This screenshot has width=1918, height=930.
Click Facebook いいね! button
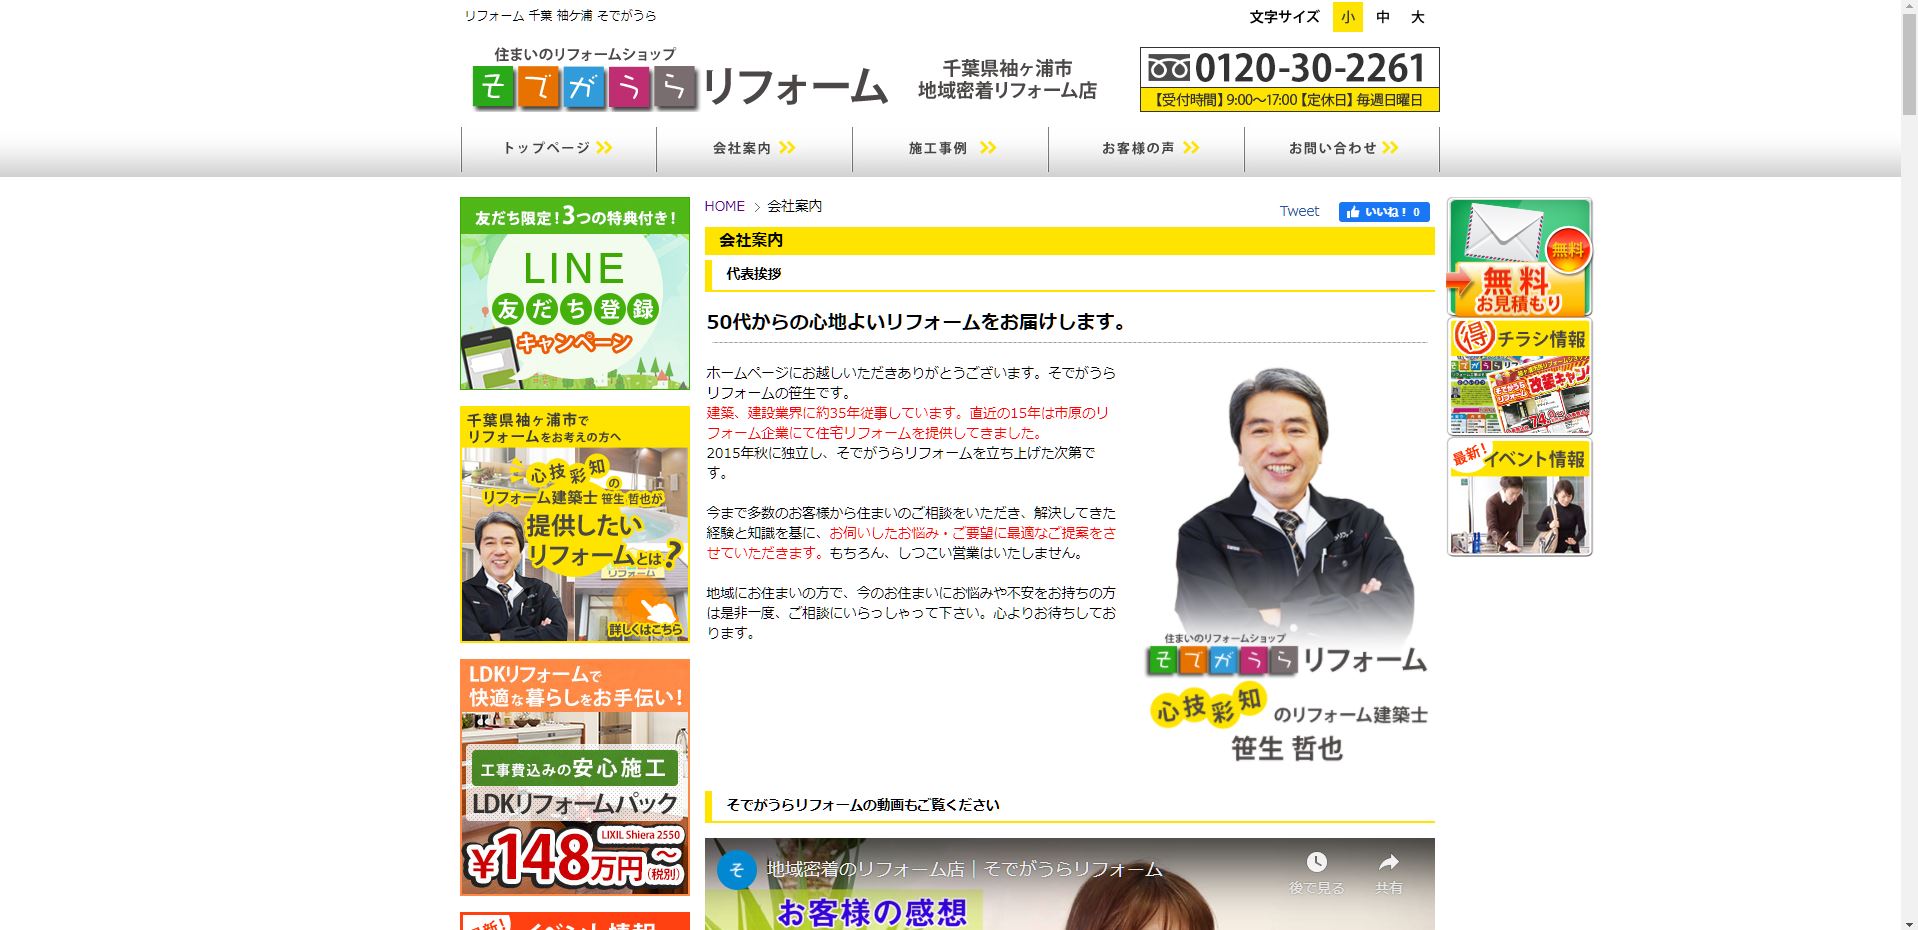pos(1384,211)
